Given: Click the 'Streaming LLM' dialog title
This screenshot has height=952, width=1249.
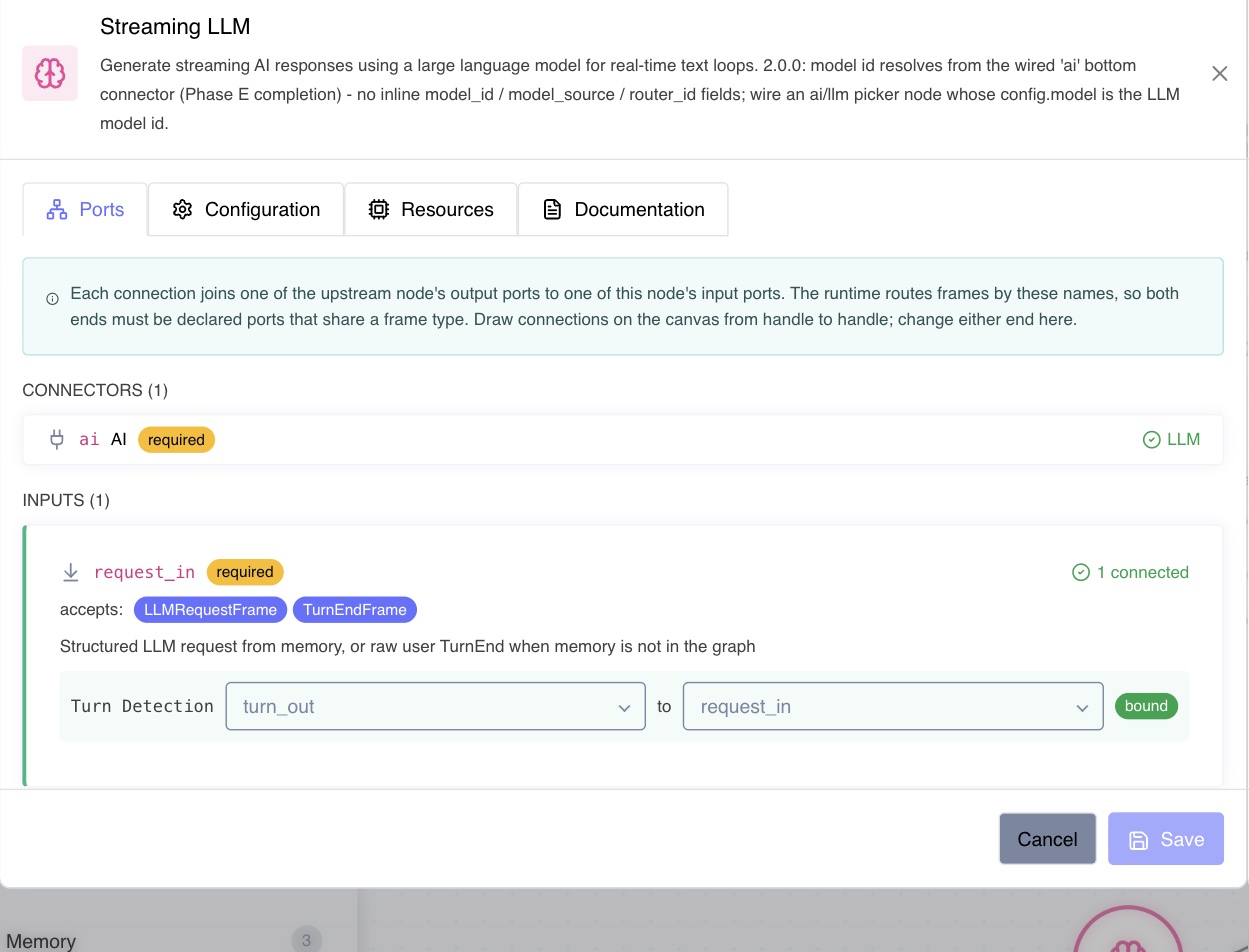Looking at the screenshot, I should click(175, 27).
